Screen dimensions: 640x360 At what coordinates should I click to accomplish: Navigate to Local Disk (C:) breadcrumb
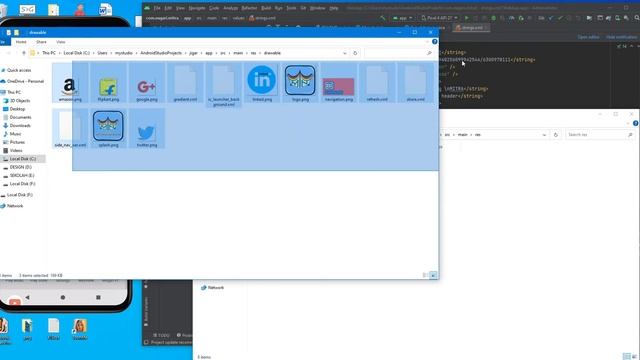click(x=76, y=53)
